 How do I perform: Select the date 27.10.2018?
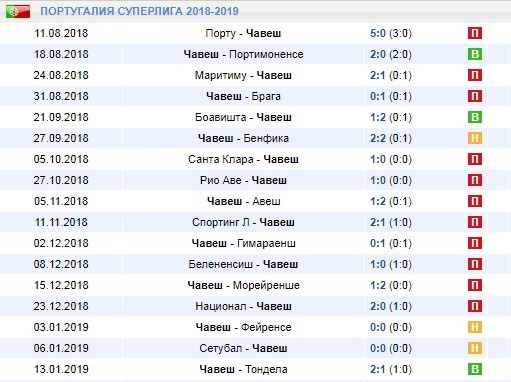coord(61,180)
